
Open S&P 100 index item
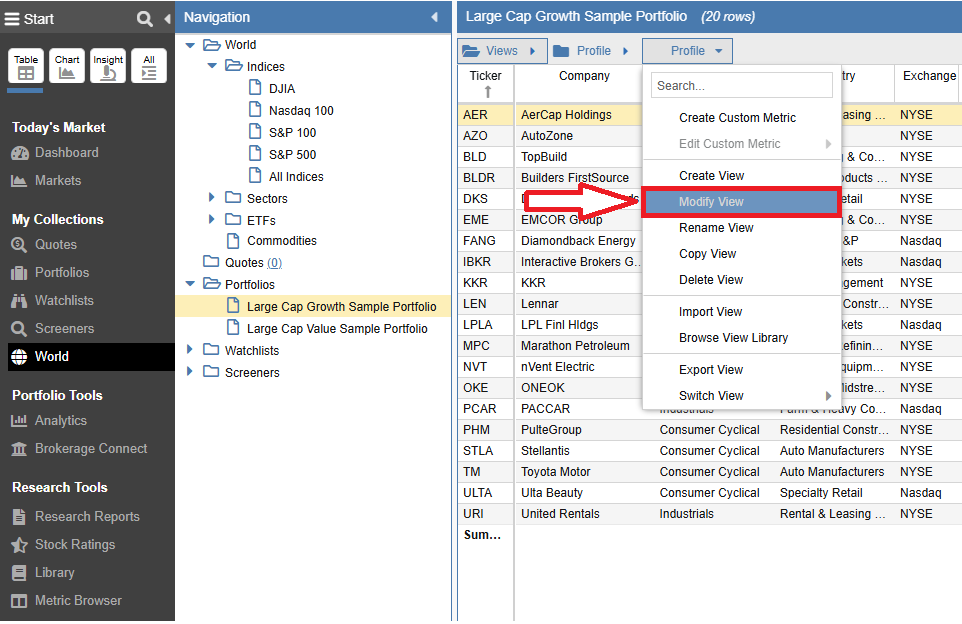292,133
